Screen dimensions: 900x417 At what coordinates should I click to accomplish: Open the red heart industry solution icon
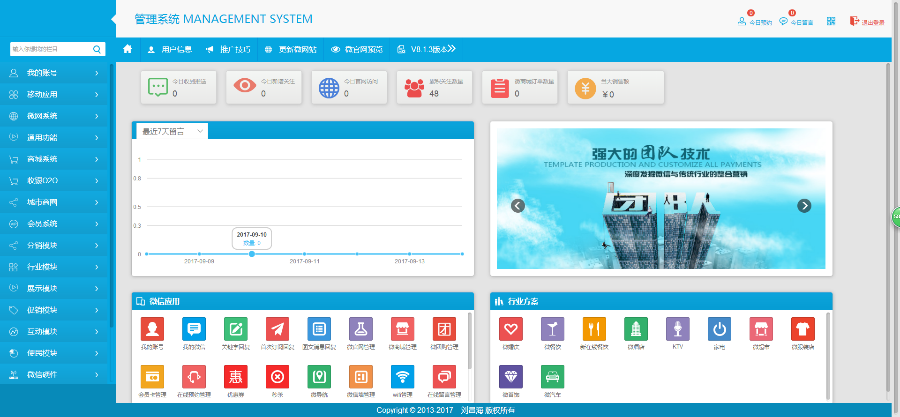pos(511,329)
